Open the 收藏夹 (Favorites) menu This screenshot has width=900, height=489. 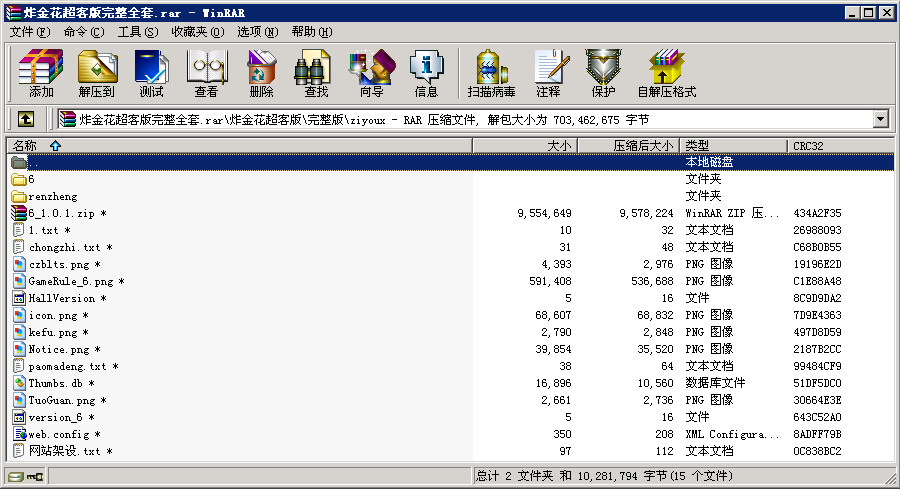click(x=195, y=32)
